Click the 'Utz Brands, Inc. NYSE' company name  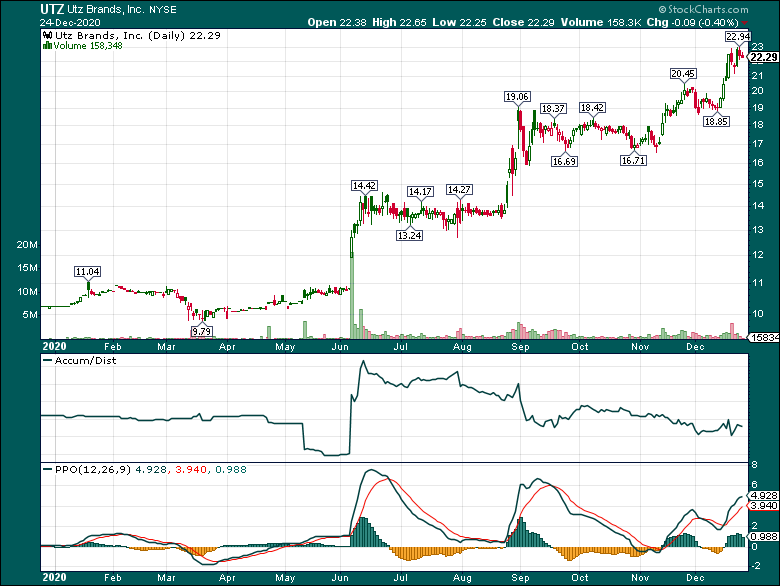[122, 9]
